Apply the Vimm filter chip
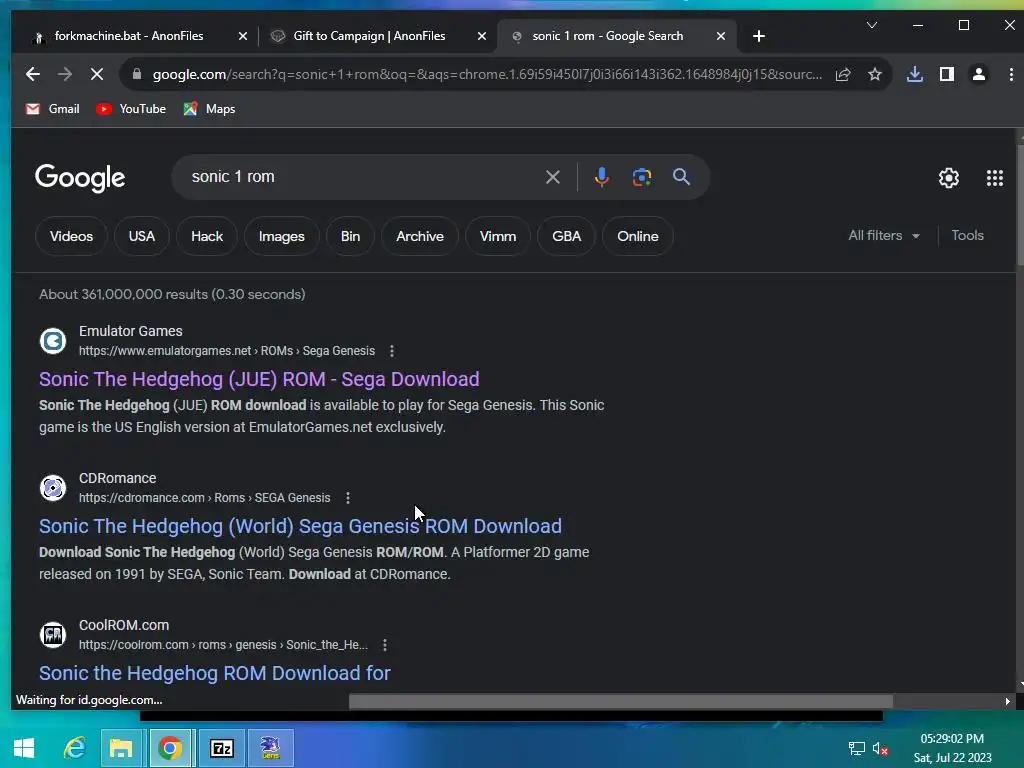Viewport: 1024px width, 768px height. coord(498,236)
